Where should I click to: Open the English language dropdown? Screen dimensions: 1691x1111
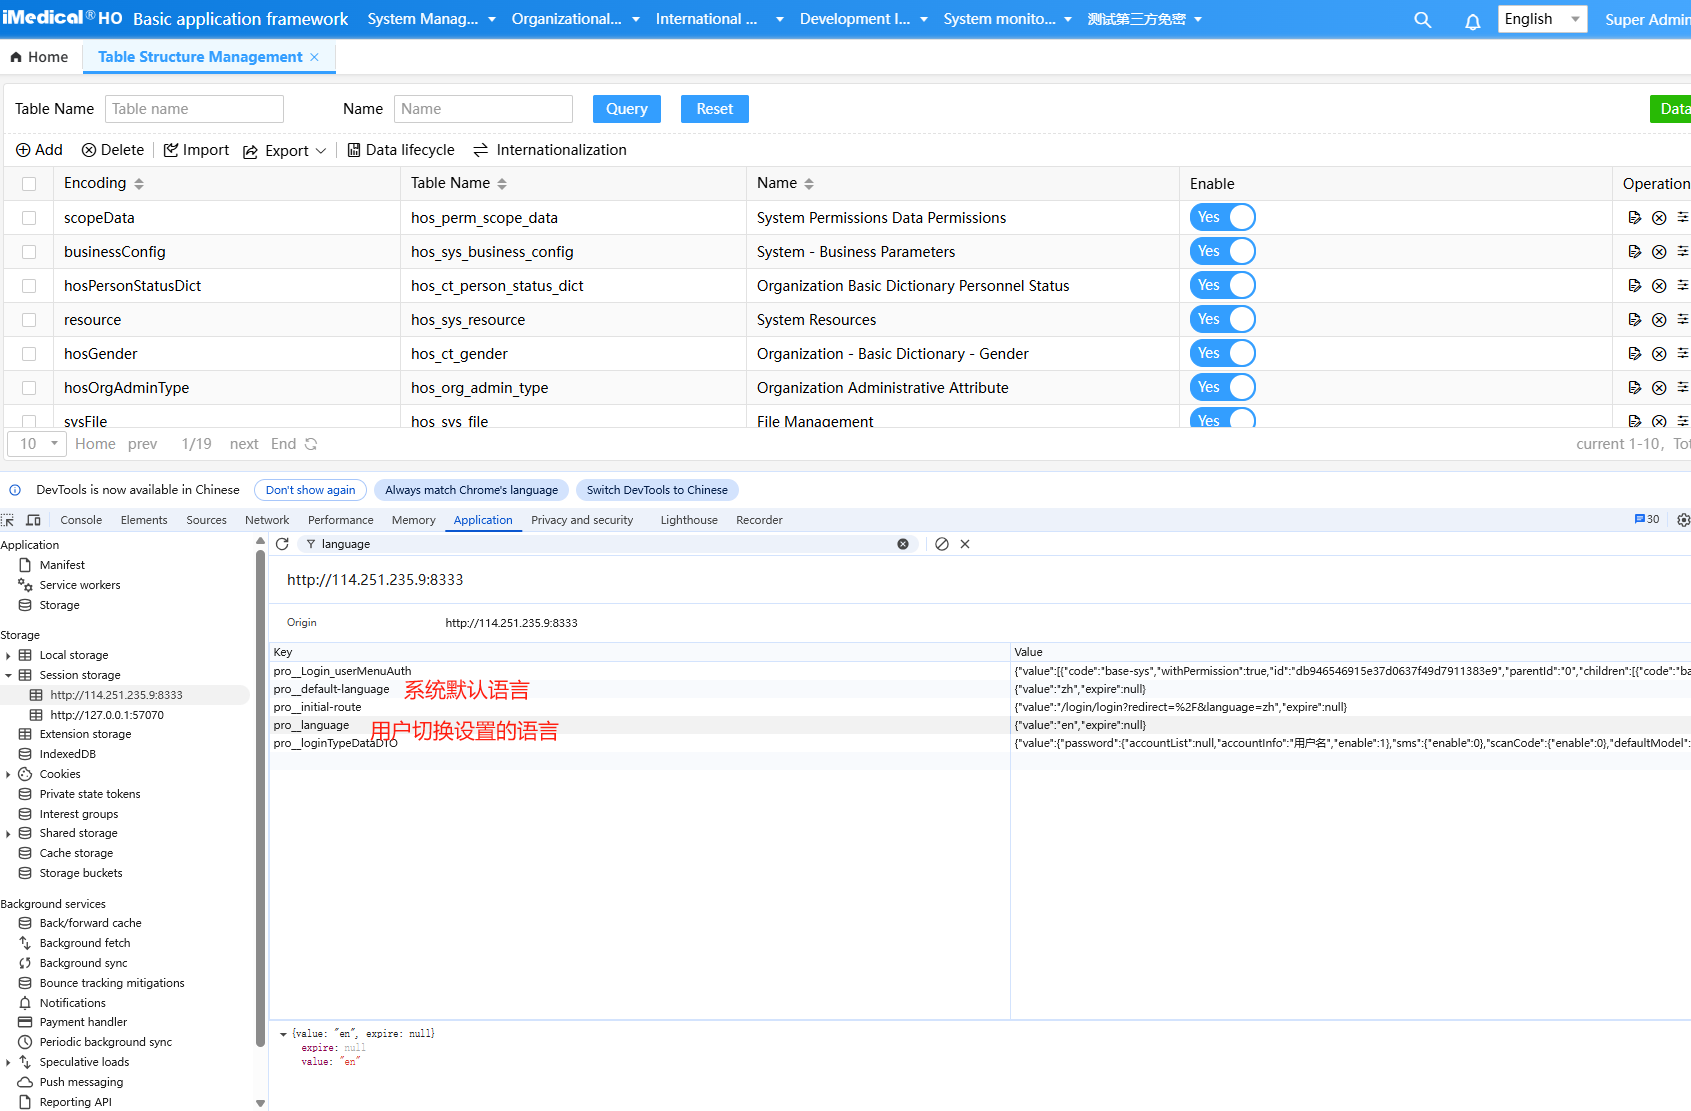click(x=1541, y=19)
